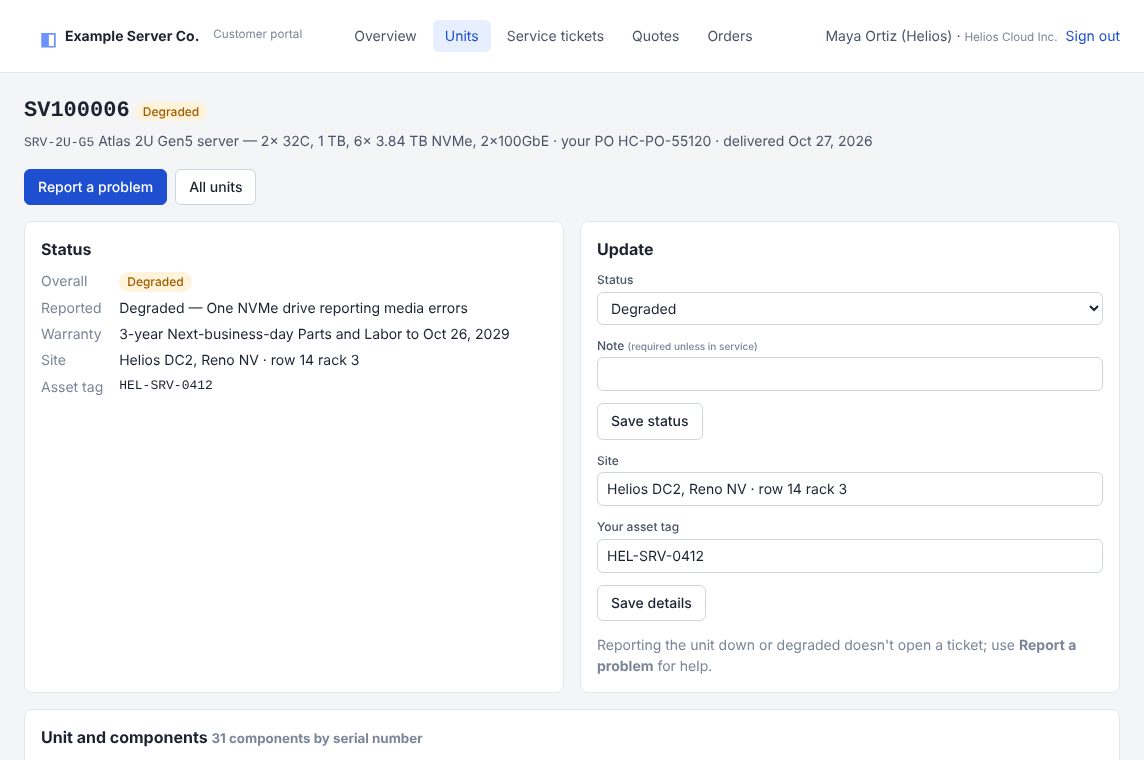
Task: Click the Unit and components heading
Action: pos(124,737)
